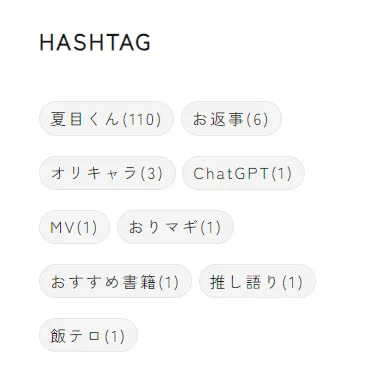
Task: Filter posts by the ChatGPT tag
Action: tap(243, 173)
